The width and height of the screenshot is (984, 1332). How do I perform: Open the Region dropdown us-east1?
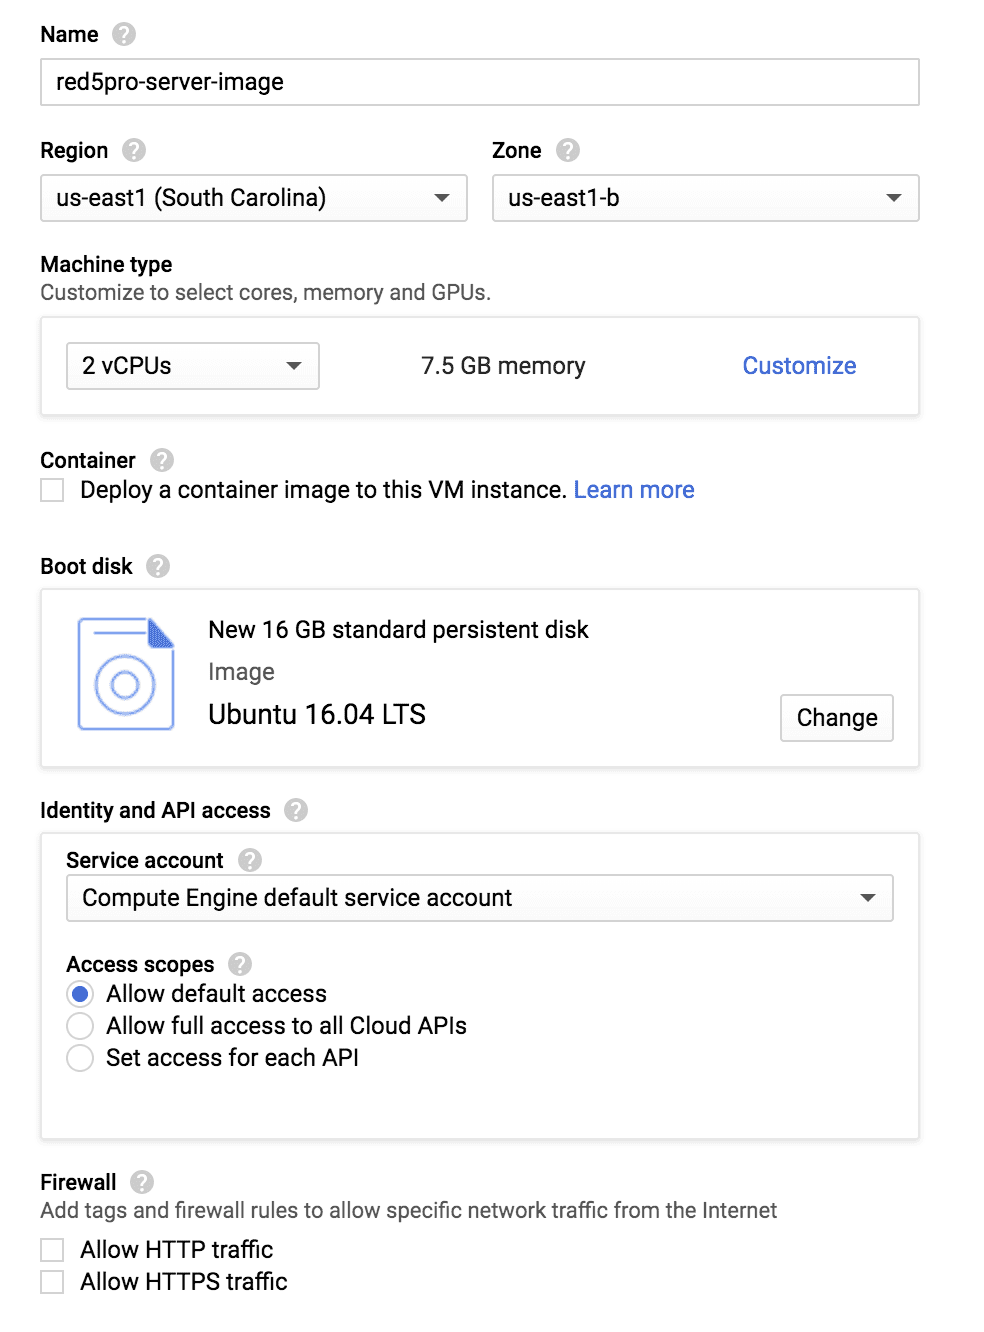click(x=254, y=198)
